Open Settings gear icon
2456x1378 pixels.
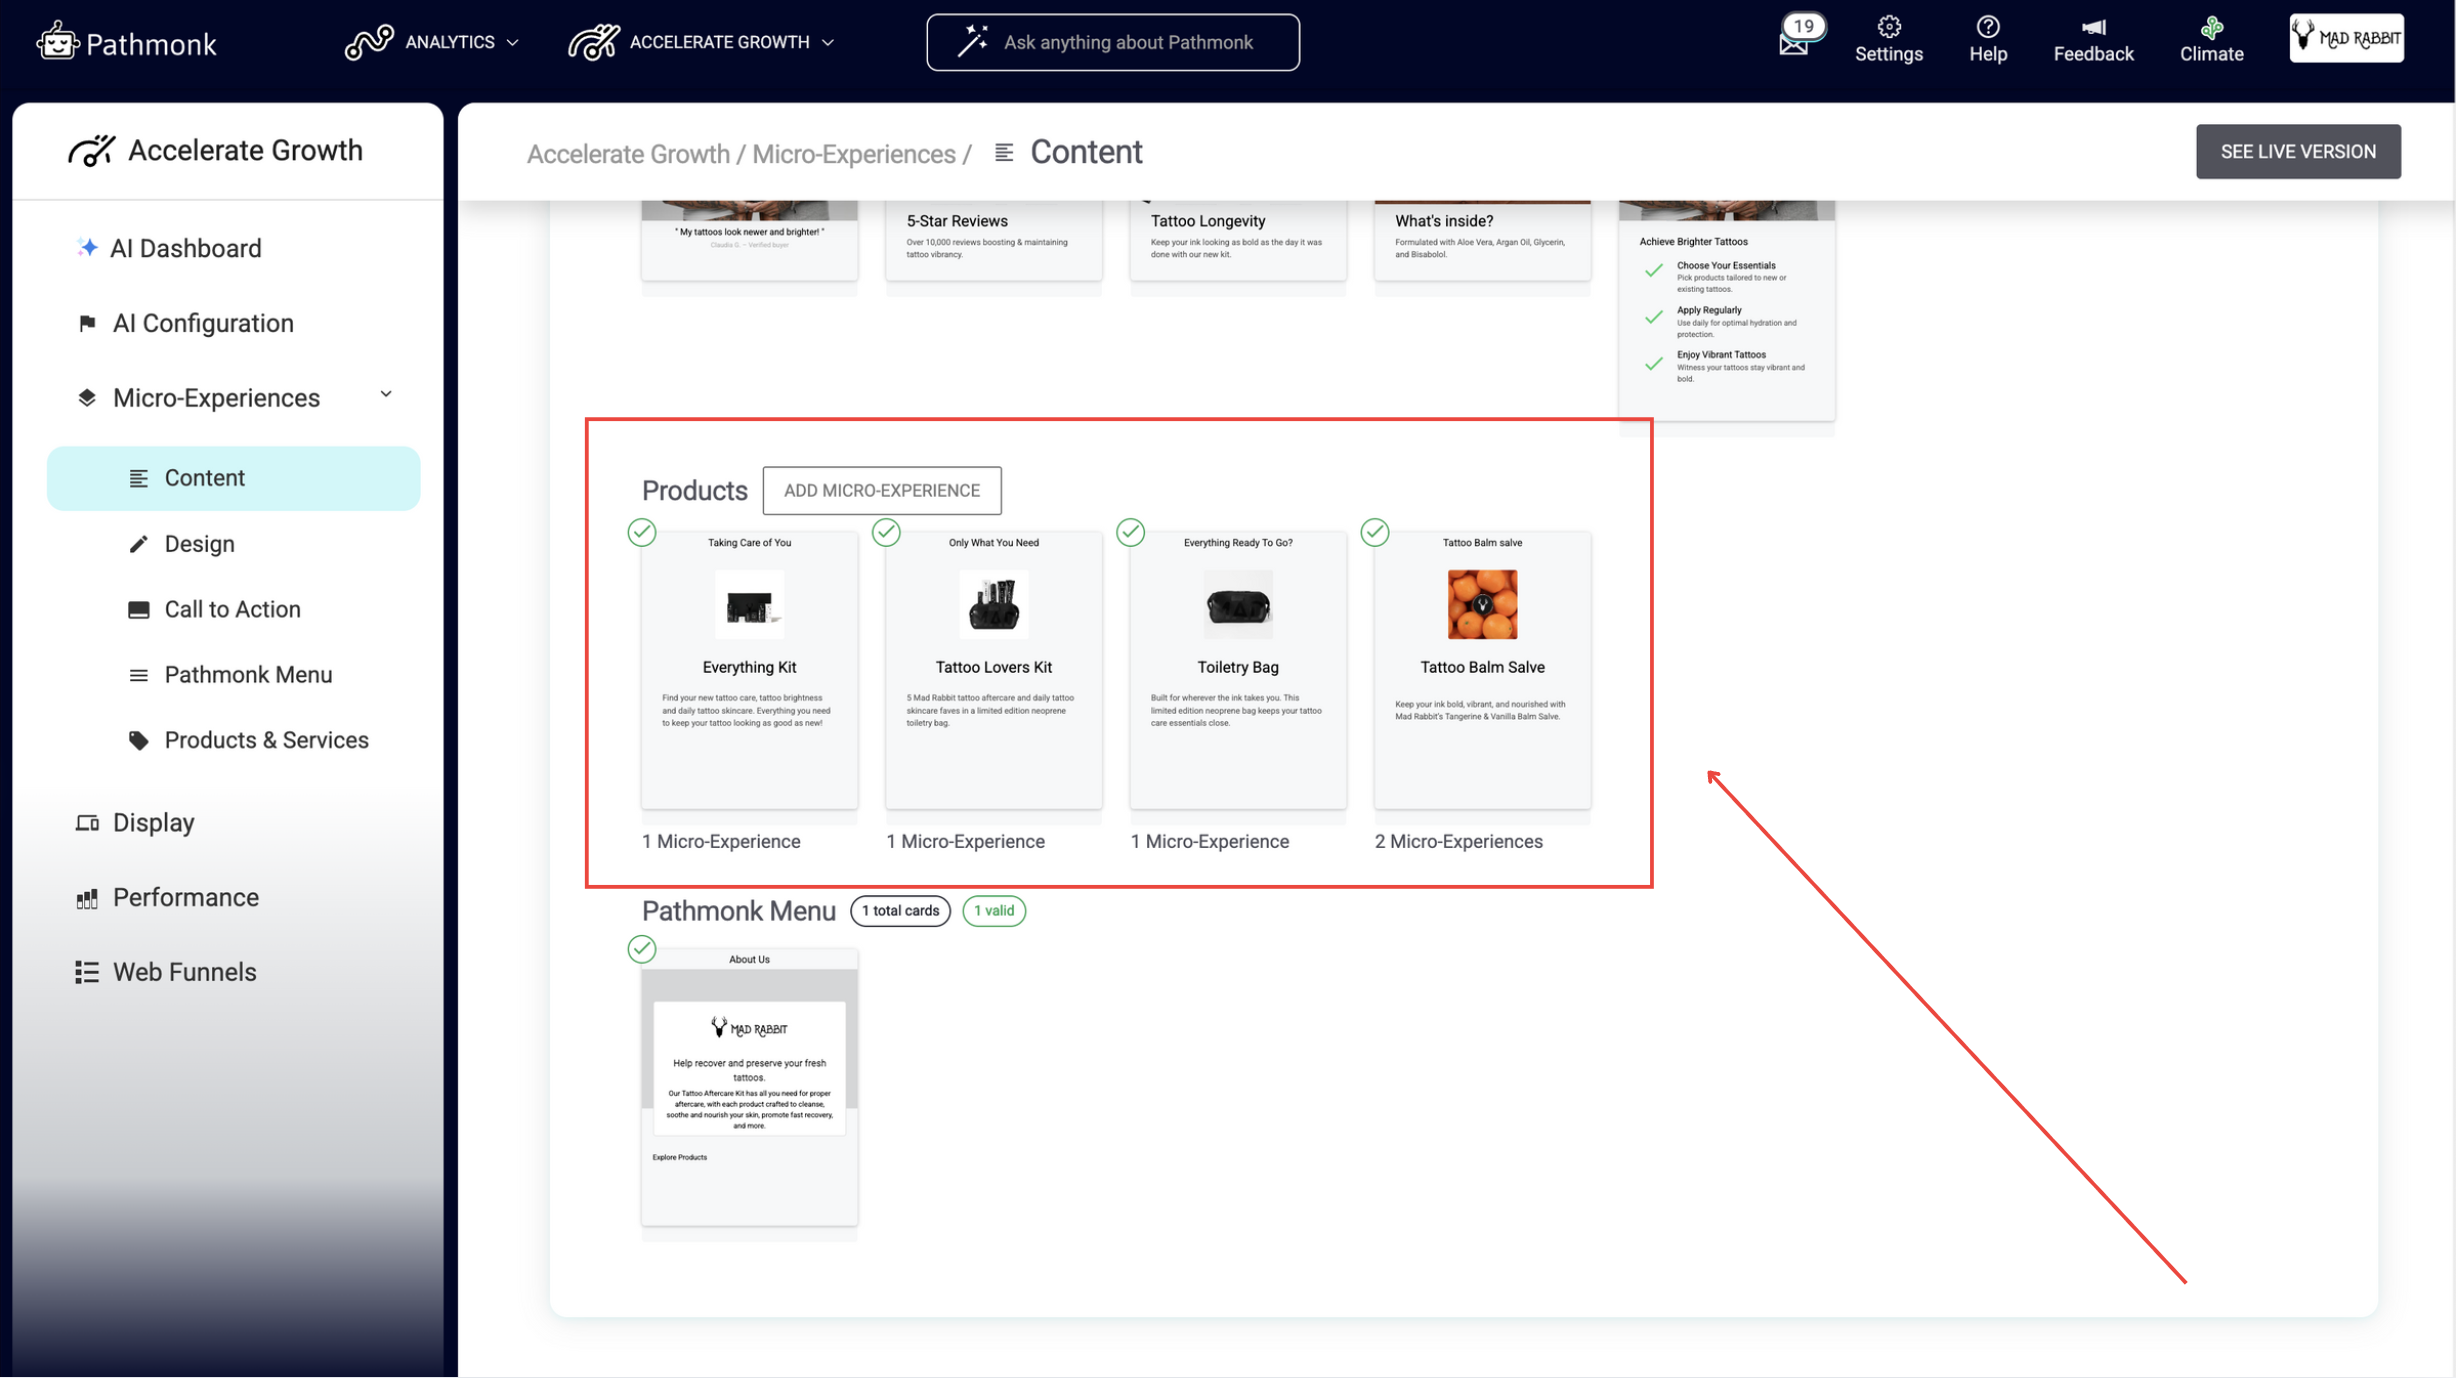pos(1888,27)
